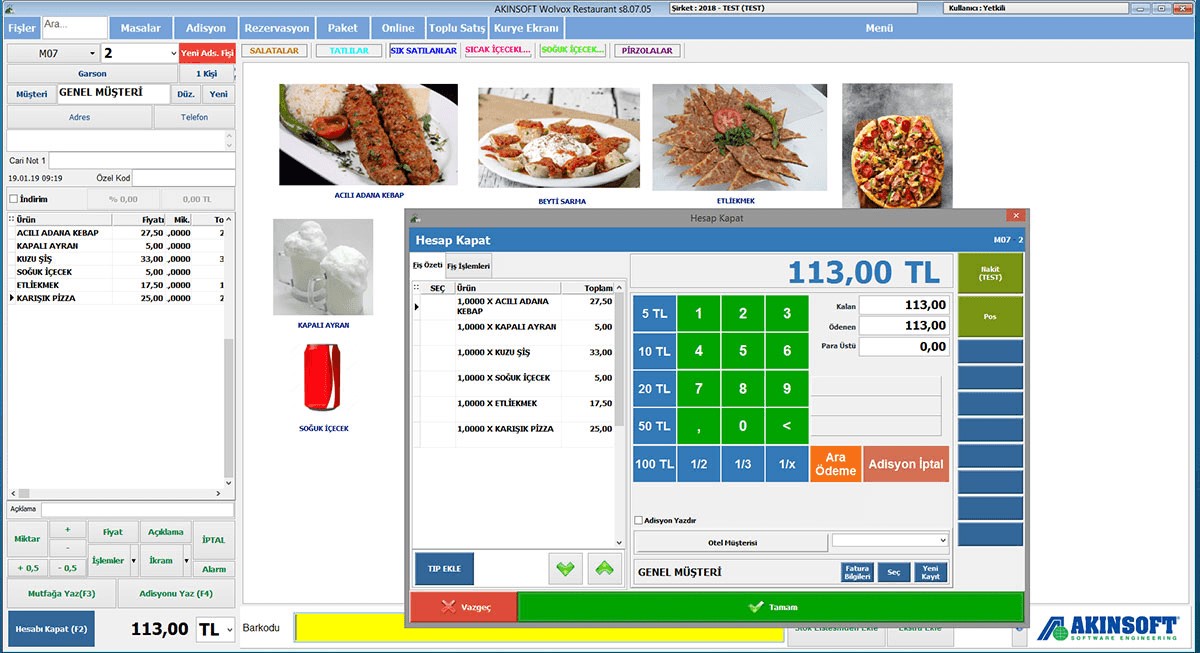
Task: Open the Masalar top menu tab
Action: coord(140,28)
